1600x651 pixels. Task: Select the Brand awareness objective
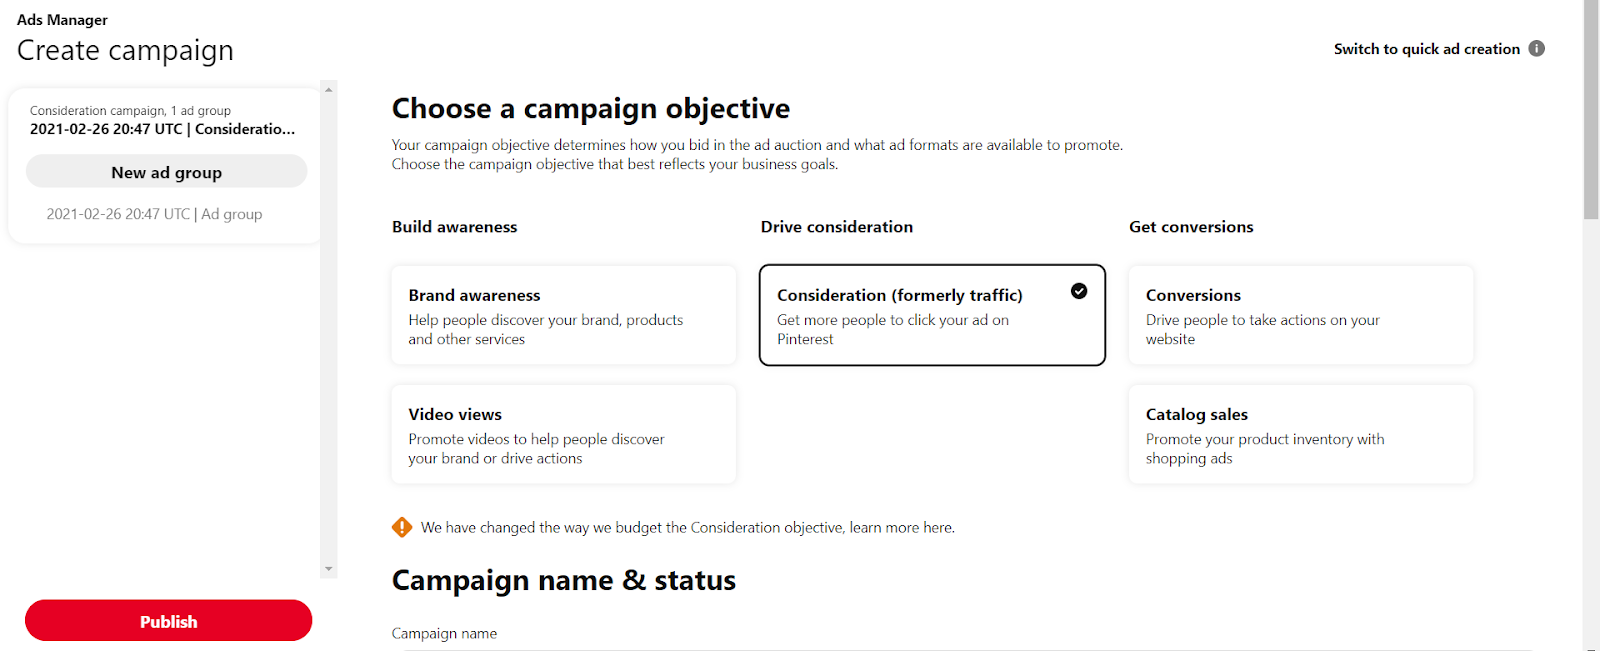coord(563,315)
